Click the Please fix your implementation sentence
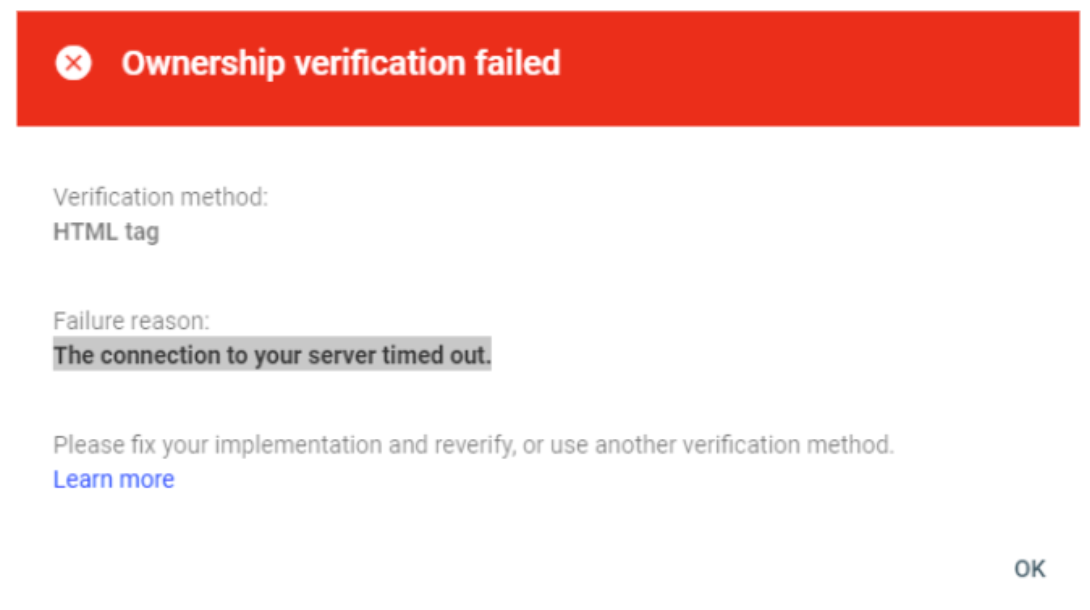1090x610 pixels. pos(473,445)
